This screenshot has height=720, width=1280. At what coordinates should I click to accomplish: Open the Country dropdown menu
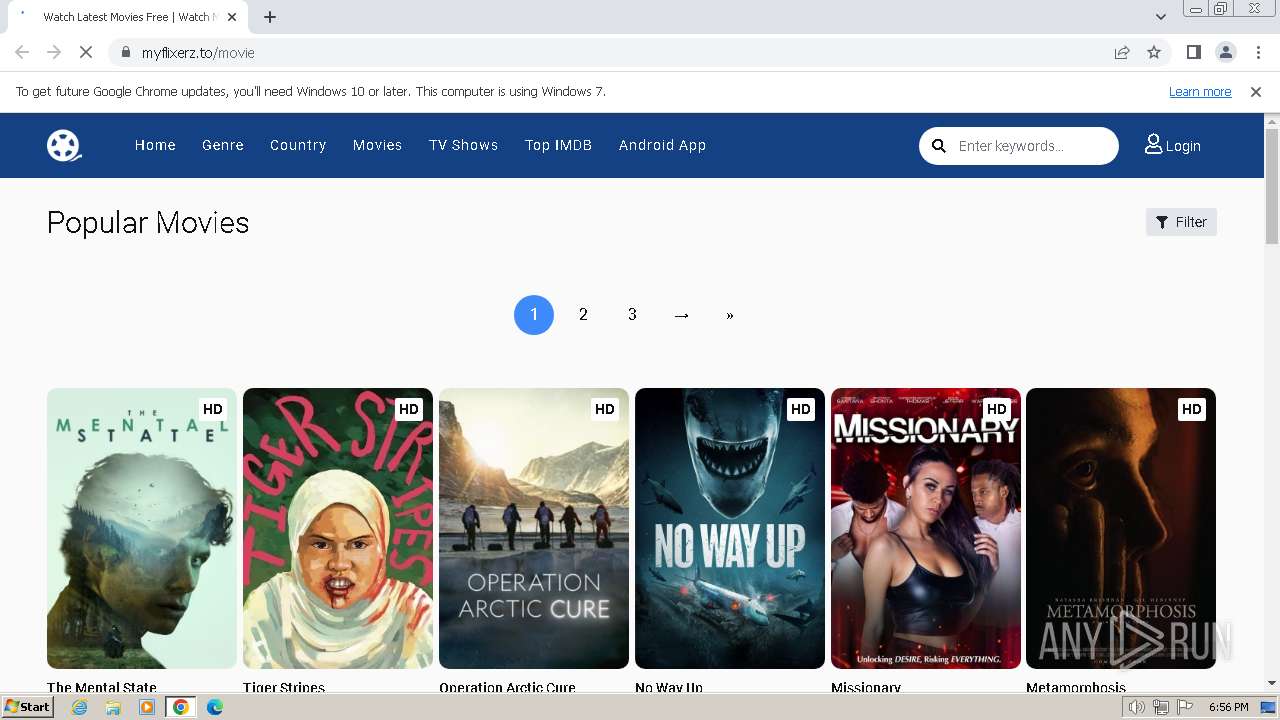coord(298,145)
